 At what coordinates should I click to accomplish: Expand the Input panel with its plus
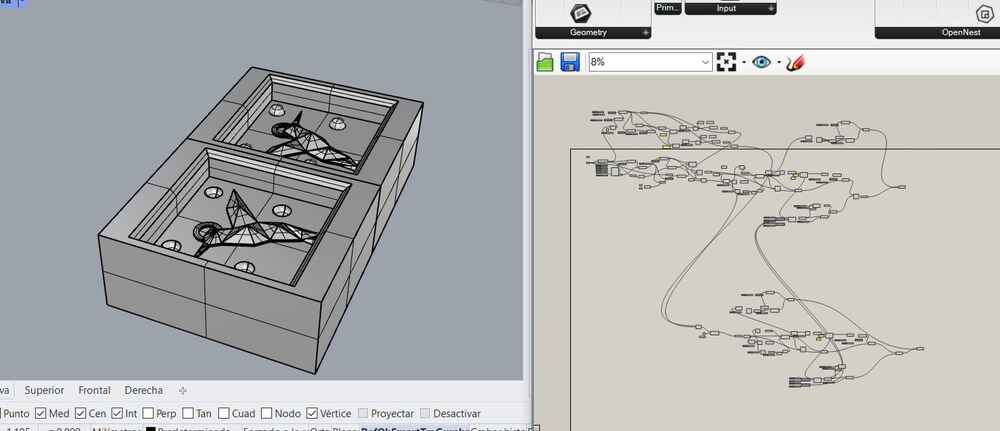coord(771,9)
